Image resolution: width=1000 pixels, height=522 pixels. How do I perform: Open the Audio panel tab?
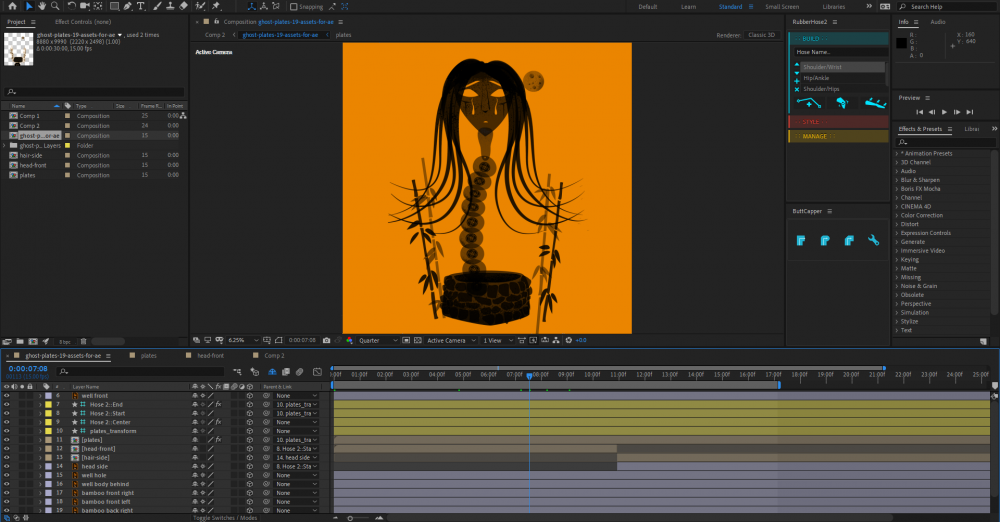pyautogui.click(x=938, y=21)
